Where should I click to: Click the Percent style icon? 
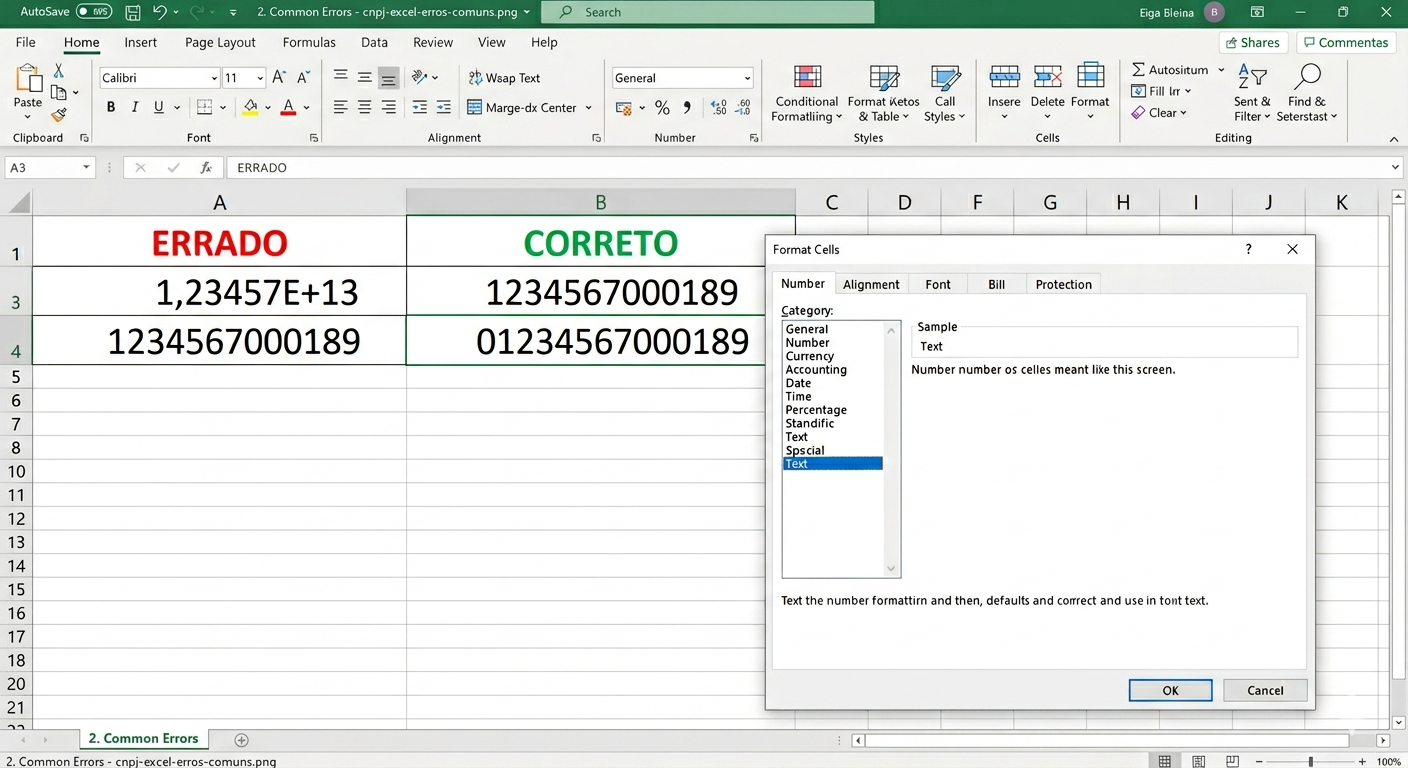pos(662,107)
